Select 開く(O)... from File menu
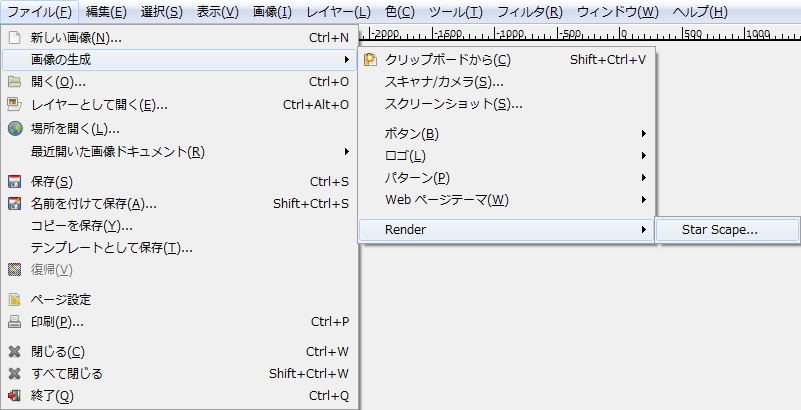801x410 pixels. point(180,82)
